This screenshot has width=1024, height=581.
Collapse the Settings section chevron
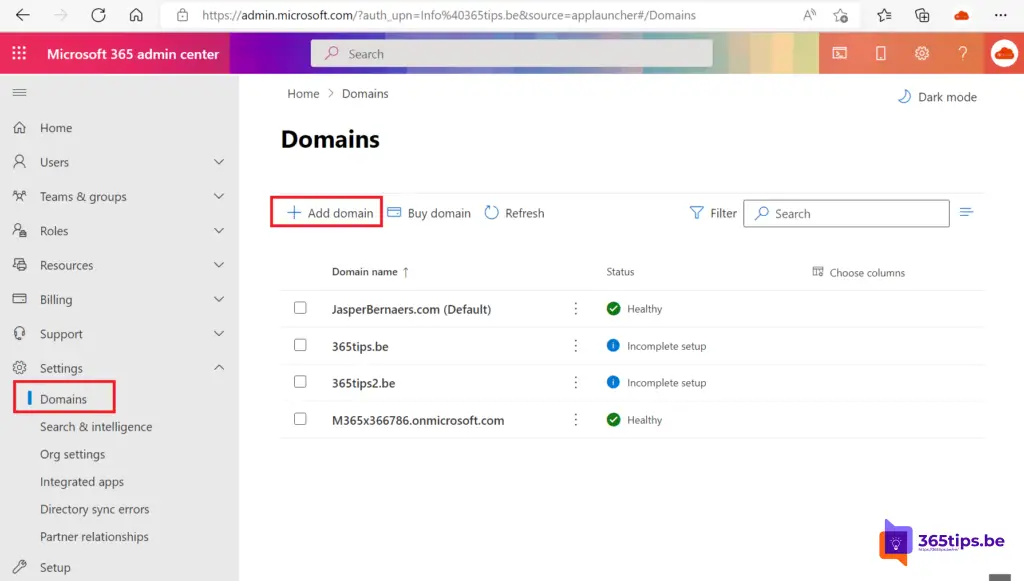tap(219, 368)
